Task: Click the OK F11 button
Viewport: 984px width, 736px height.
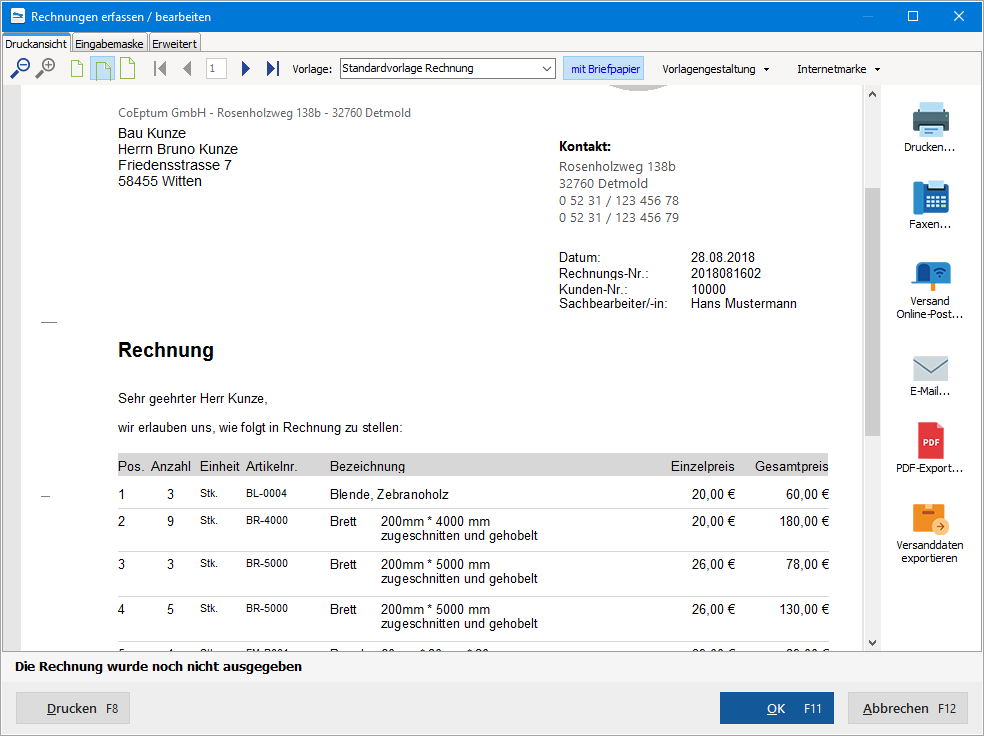Action: [x=777, y=708]
